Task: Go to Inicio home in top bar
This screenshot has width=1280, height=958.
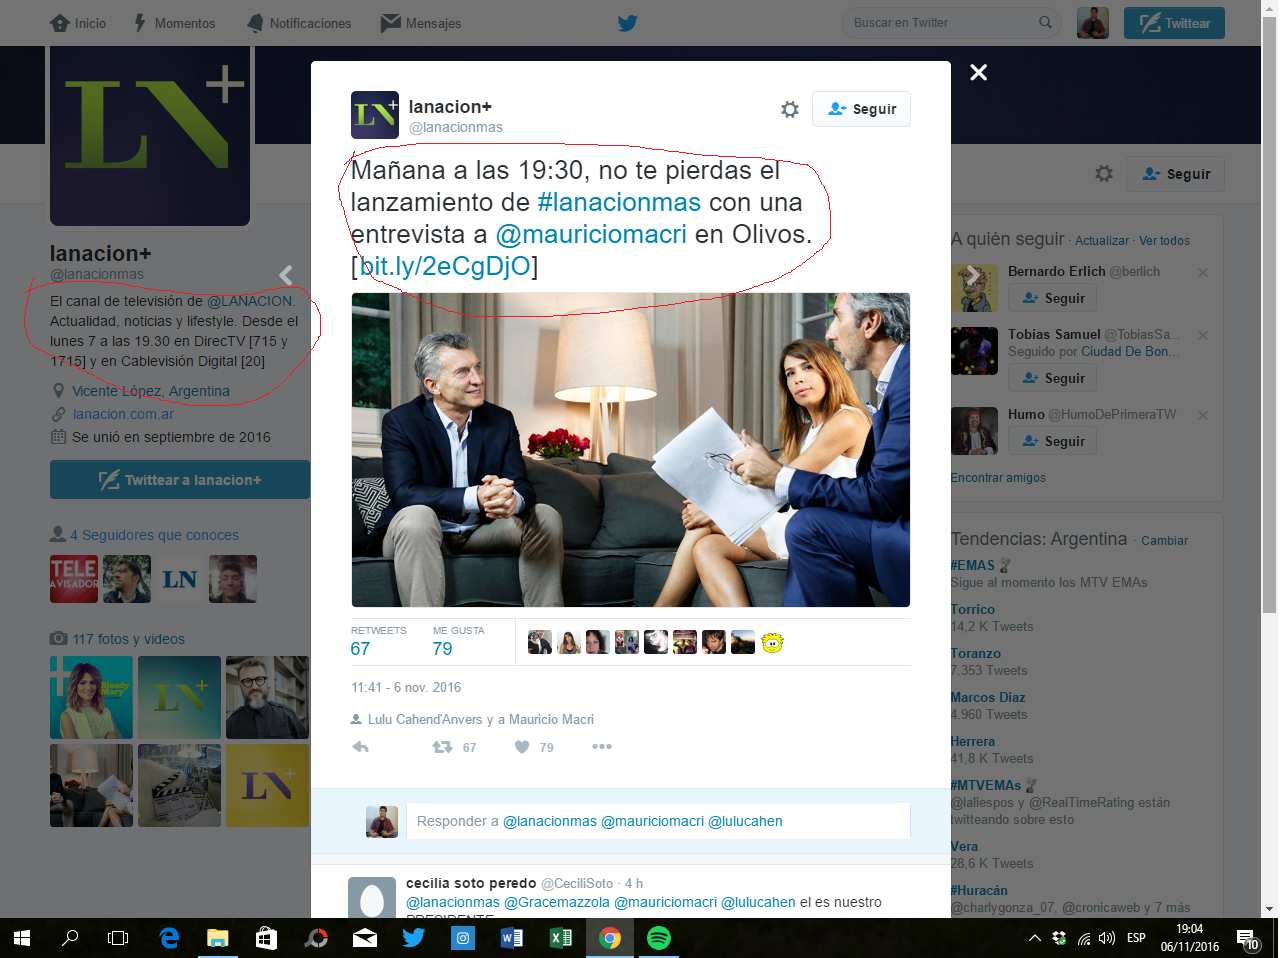Action: coord(78,23)
